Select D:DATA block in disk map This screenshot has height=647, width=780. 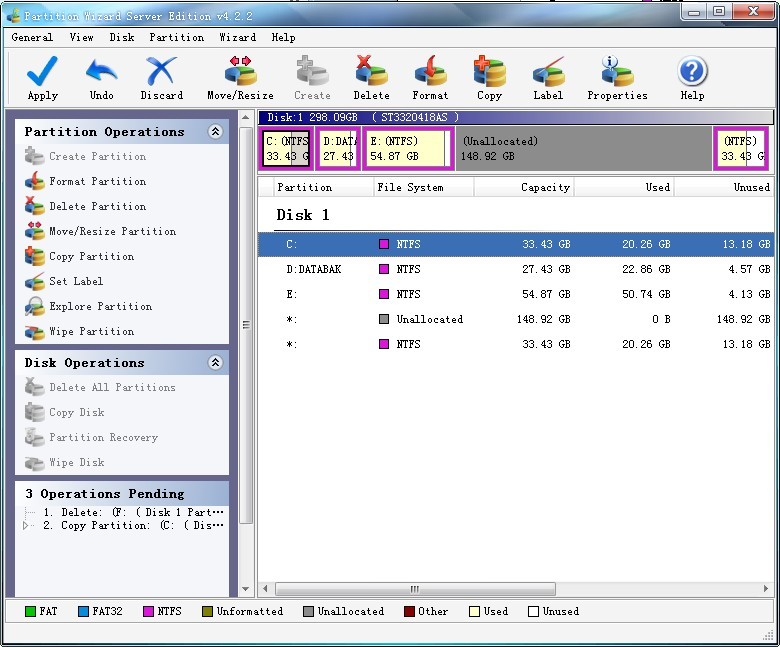click(x=338, y=148)
